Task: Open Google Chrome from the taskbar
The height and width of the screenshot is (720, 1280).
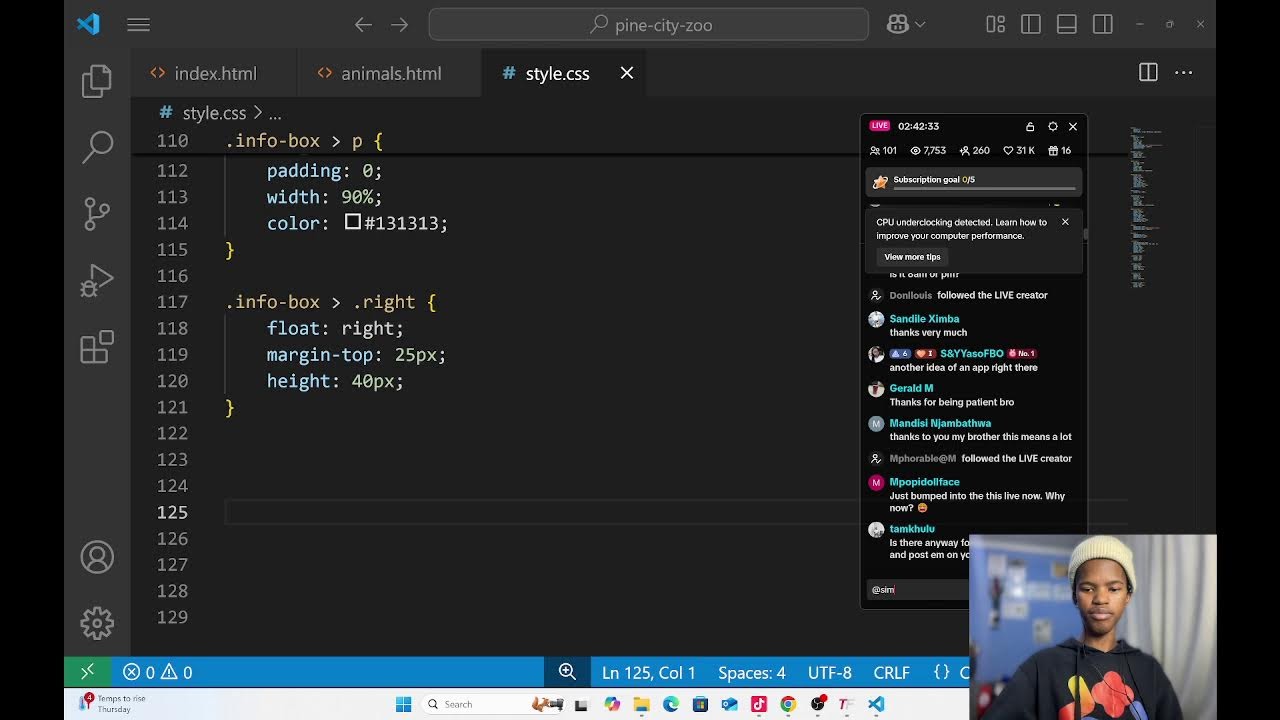Action: (x=788, y=704)
